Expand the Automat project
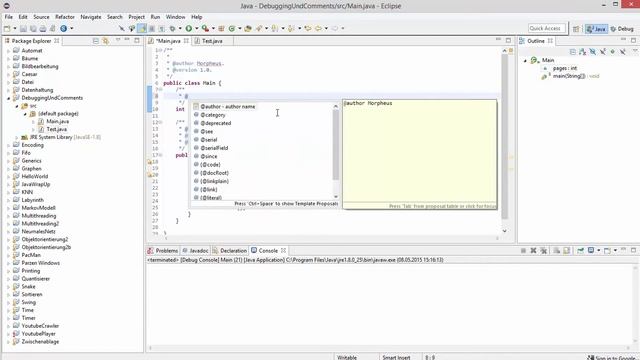The image size is (640, 360). click(9, 51)
